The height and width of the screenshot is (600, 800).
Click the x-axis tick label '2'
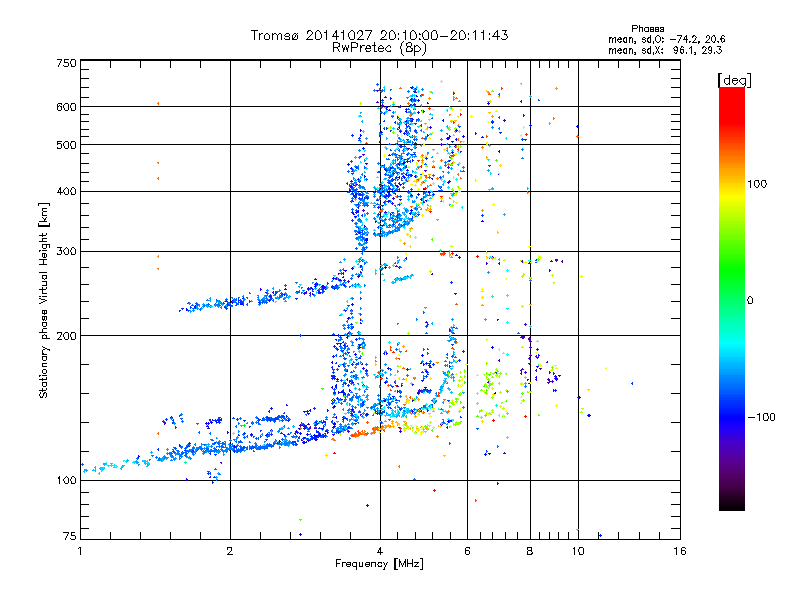pyautogui.click(x=230, y=551)
